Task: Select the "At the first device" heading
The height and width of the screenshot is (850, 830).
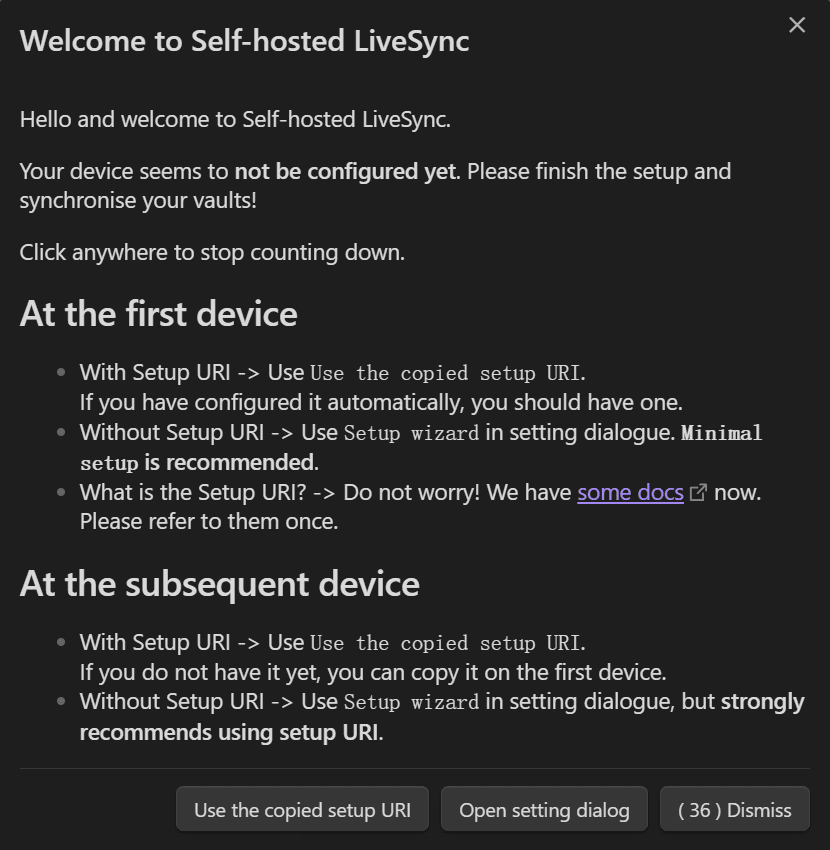Action: [x=158, y=313]
